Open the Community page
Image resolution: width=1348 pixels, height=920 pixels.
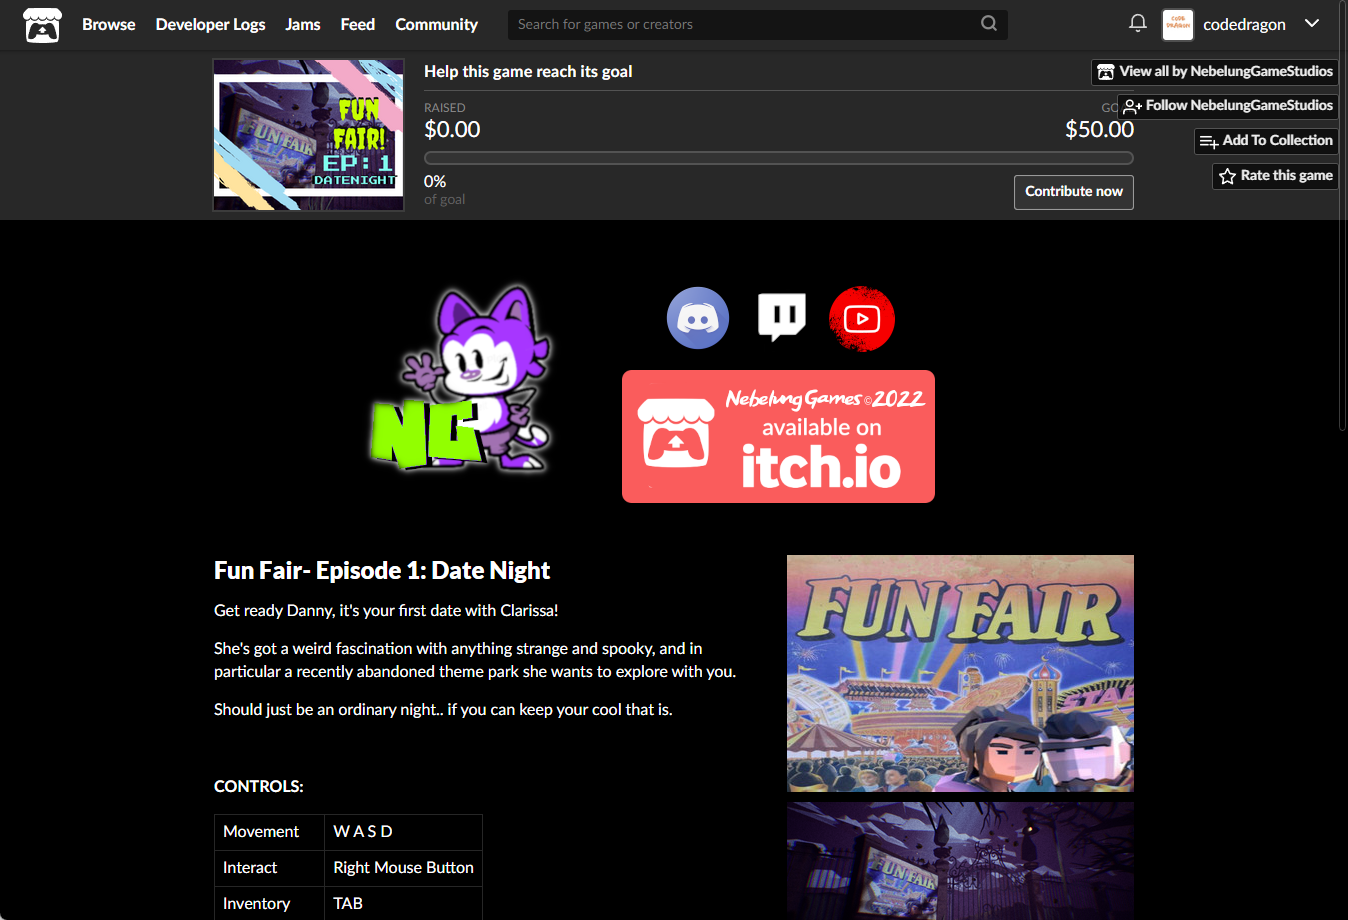click(436, 24)
